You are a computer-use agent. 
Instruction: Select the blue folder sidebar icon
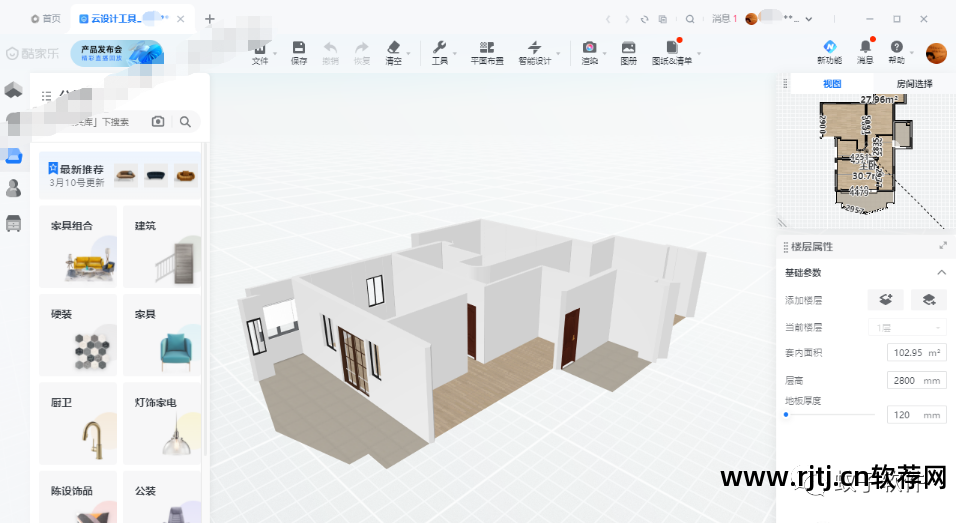click(13, 156)
